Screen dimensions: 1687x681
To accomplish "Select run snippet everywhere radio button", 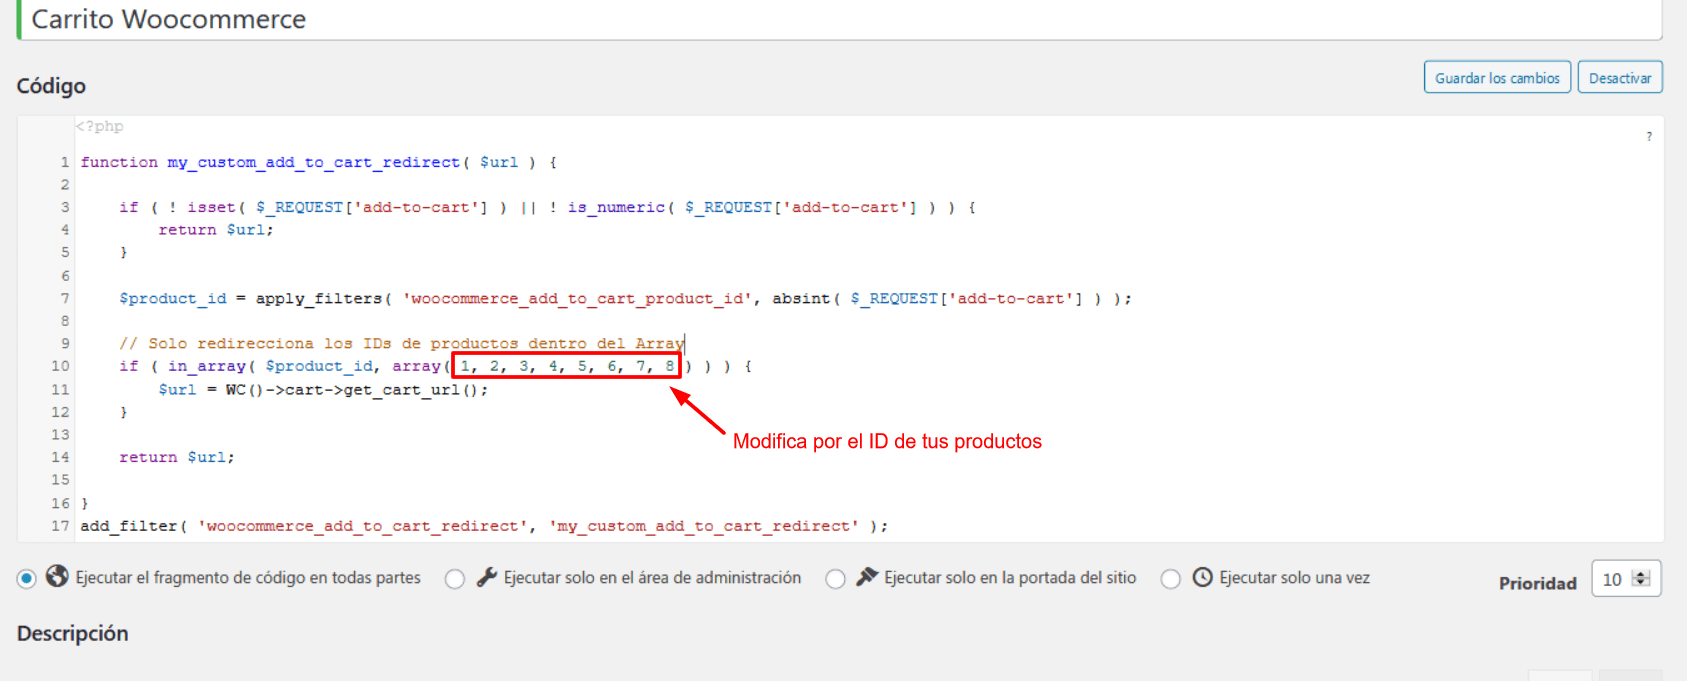I will [x=27, y=578].
